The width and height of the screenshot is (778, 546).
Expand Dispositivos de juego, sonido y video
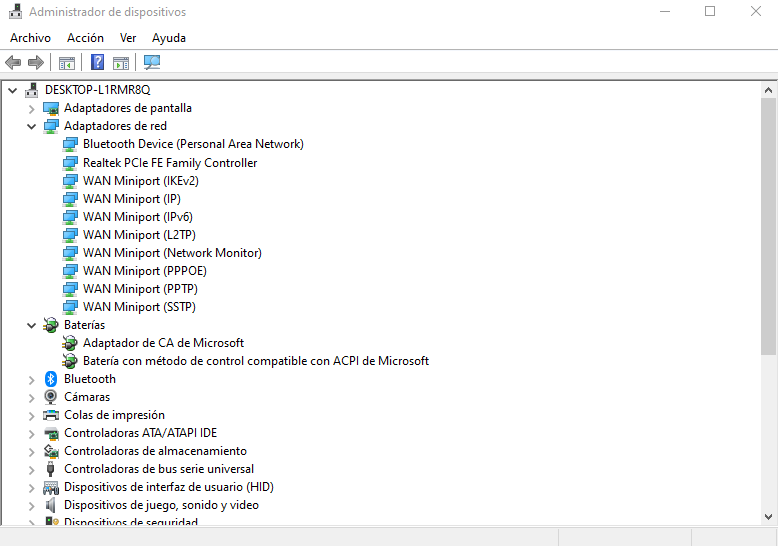coord(32,506)
